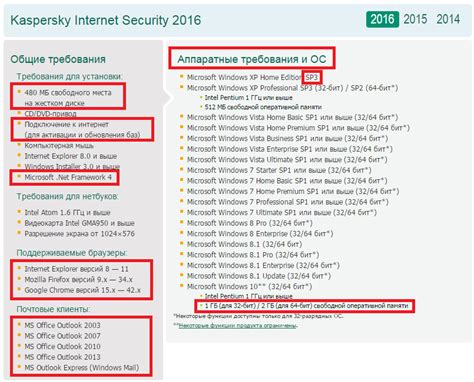
Task: Select the 'Компьютерная мышь' line
Action: coord(59,146)
